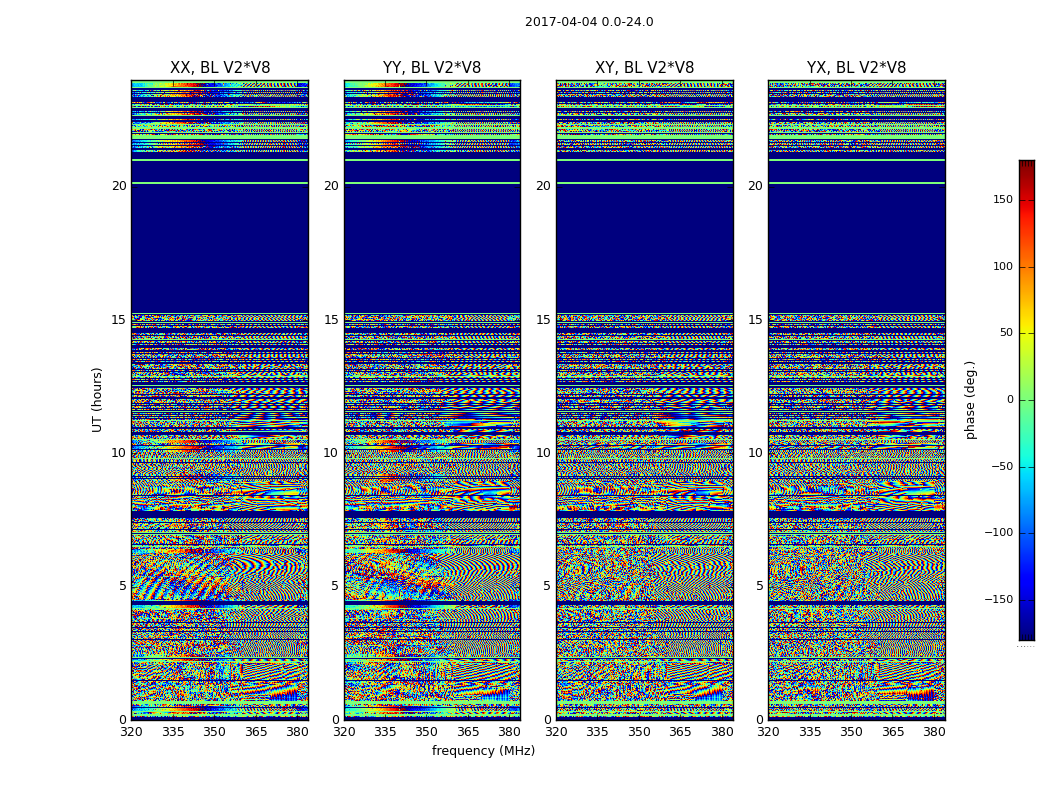This screenshot has width=1050, height=800.
Task: Click the 20 tick on XX y-axis
Action: 119,185
